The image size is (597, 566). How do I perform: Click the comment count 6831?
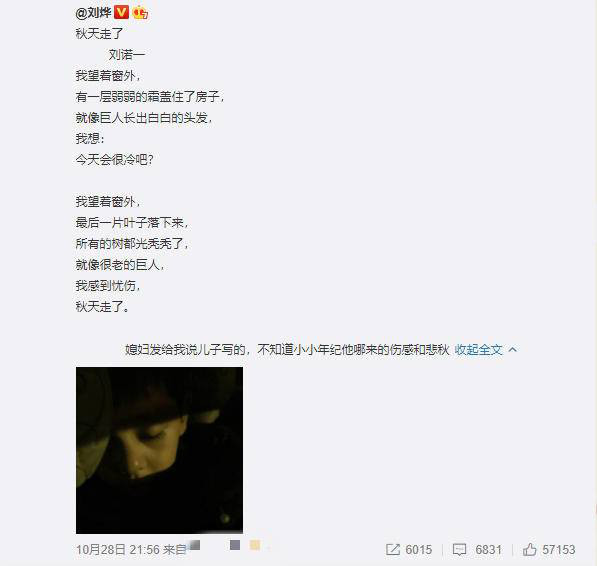coord(488,550)
